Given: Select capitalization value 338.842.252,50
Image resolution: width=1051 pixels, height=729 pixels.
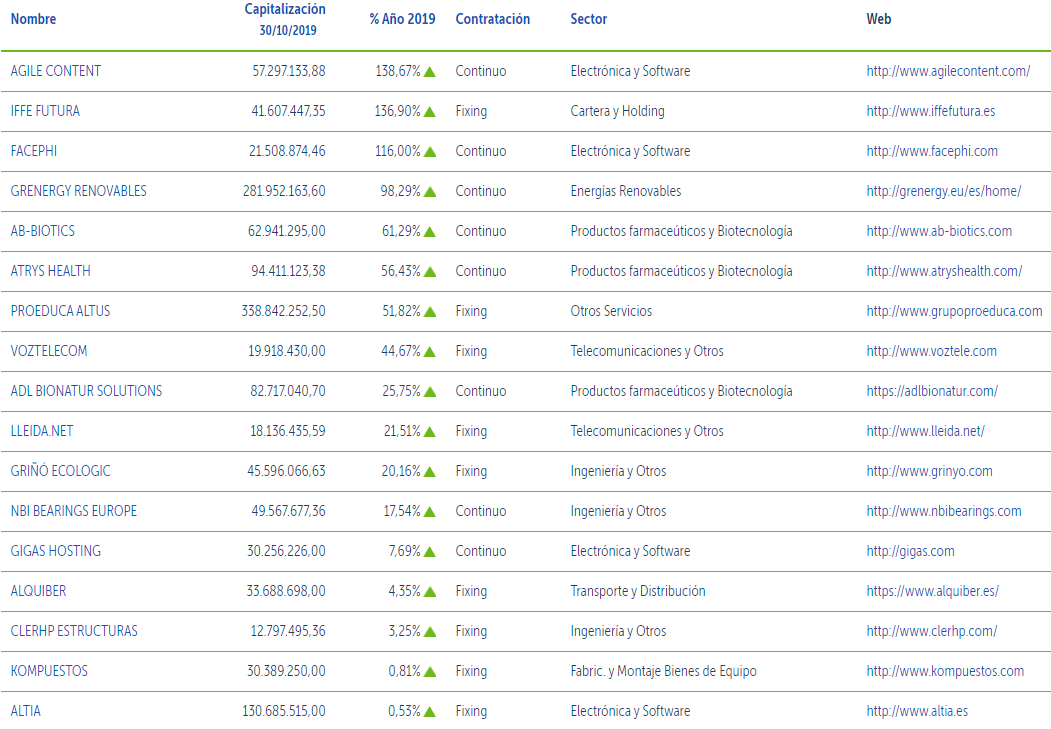Looking at the screenshot, I should [x=284, y=311].
